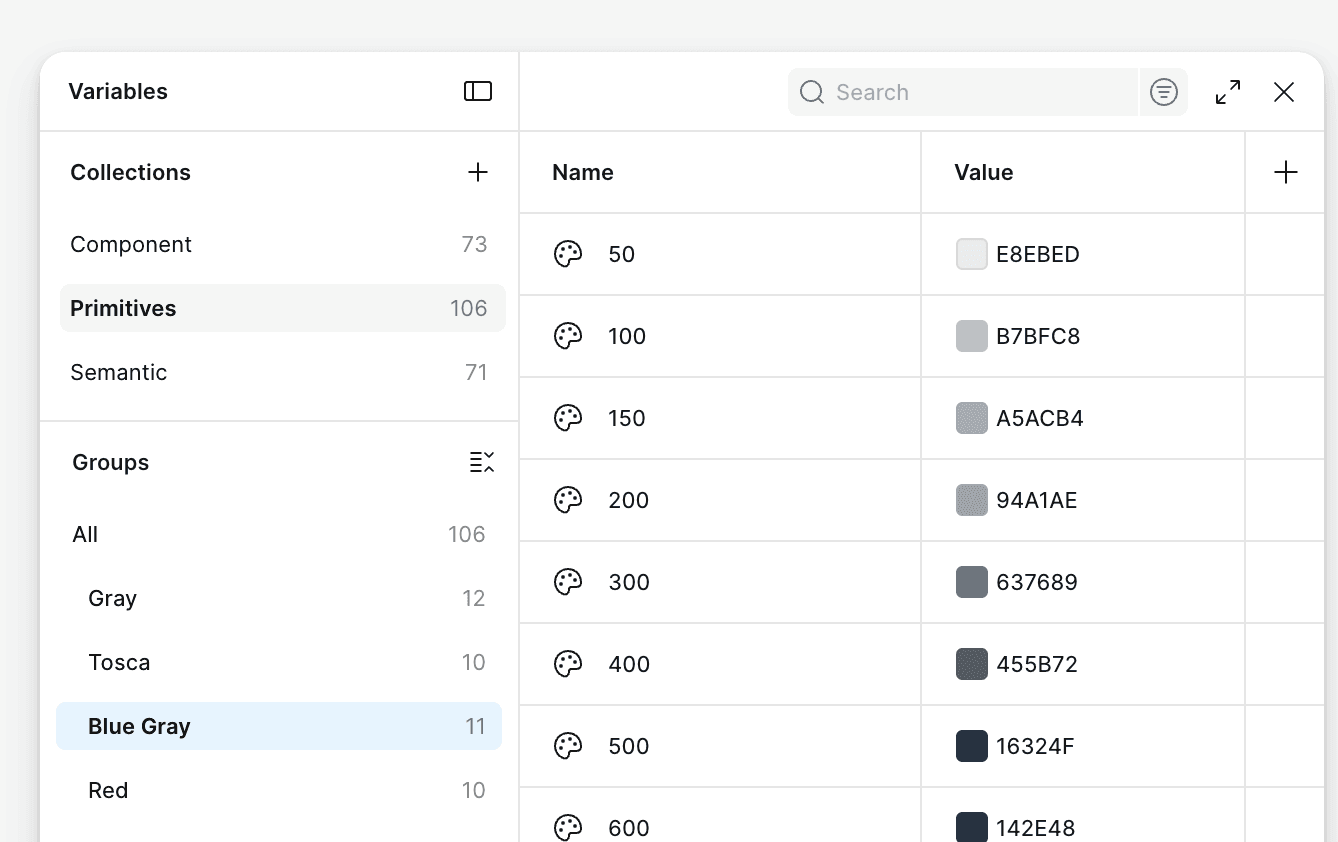The image size is (1338, 842).
Task: Click the palette icon for variable 400
Action: (568, 664)
